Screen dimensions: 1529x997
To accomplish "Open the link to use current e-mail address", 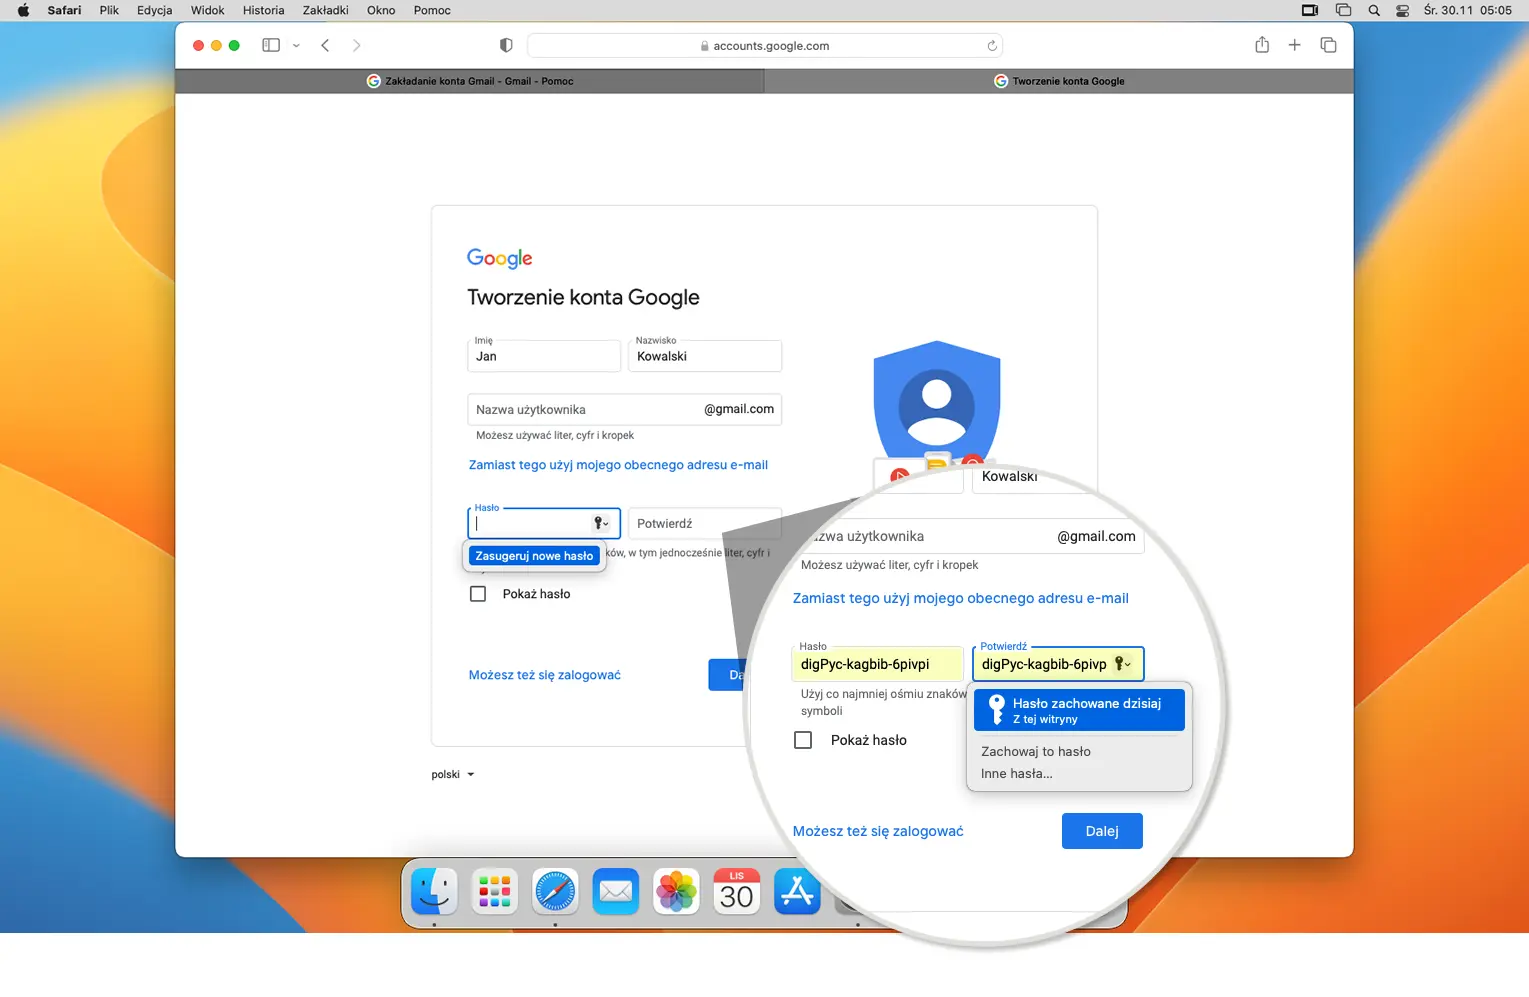I will pos(618,465).
